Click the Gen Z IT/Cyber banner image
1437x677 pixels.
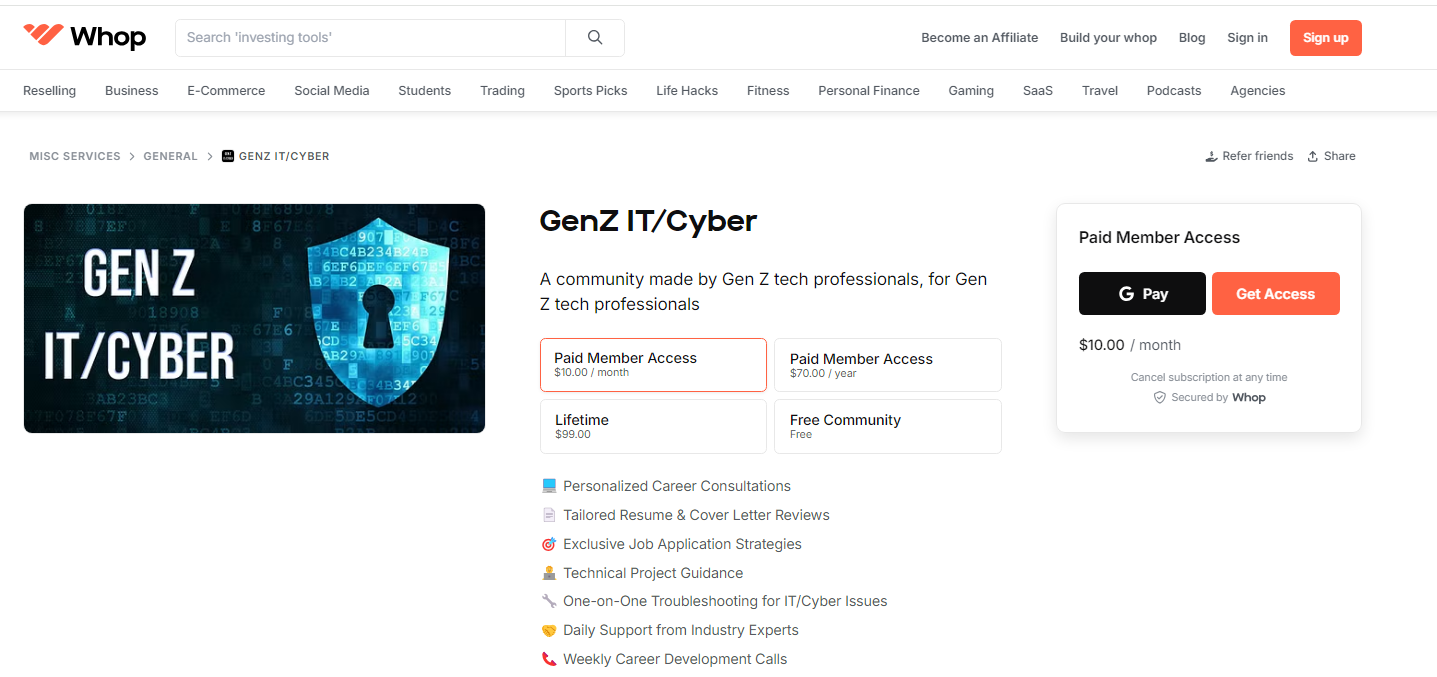coord(254,319)
